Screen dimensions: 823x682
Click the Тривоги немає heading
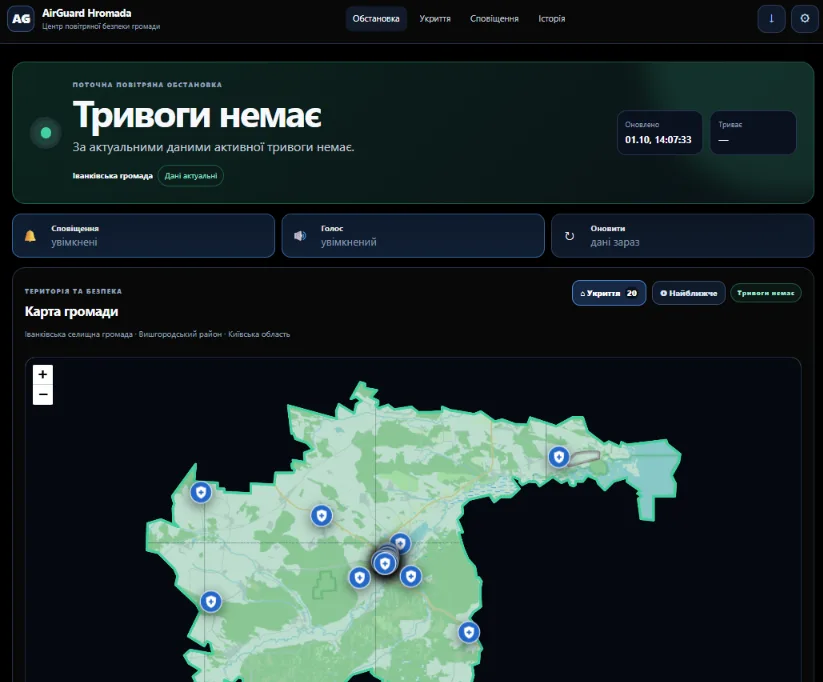pos(197,115)
